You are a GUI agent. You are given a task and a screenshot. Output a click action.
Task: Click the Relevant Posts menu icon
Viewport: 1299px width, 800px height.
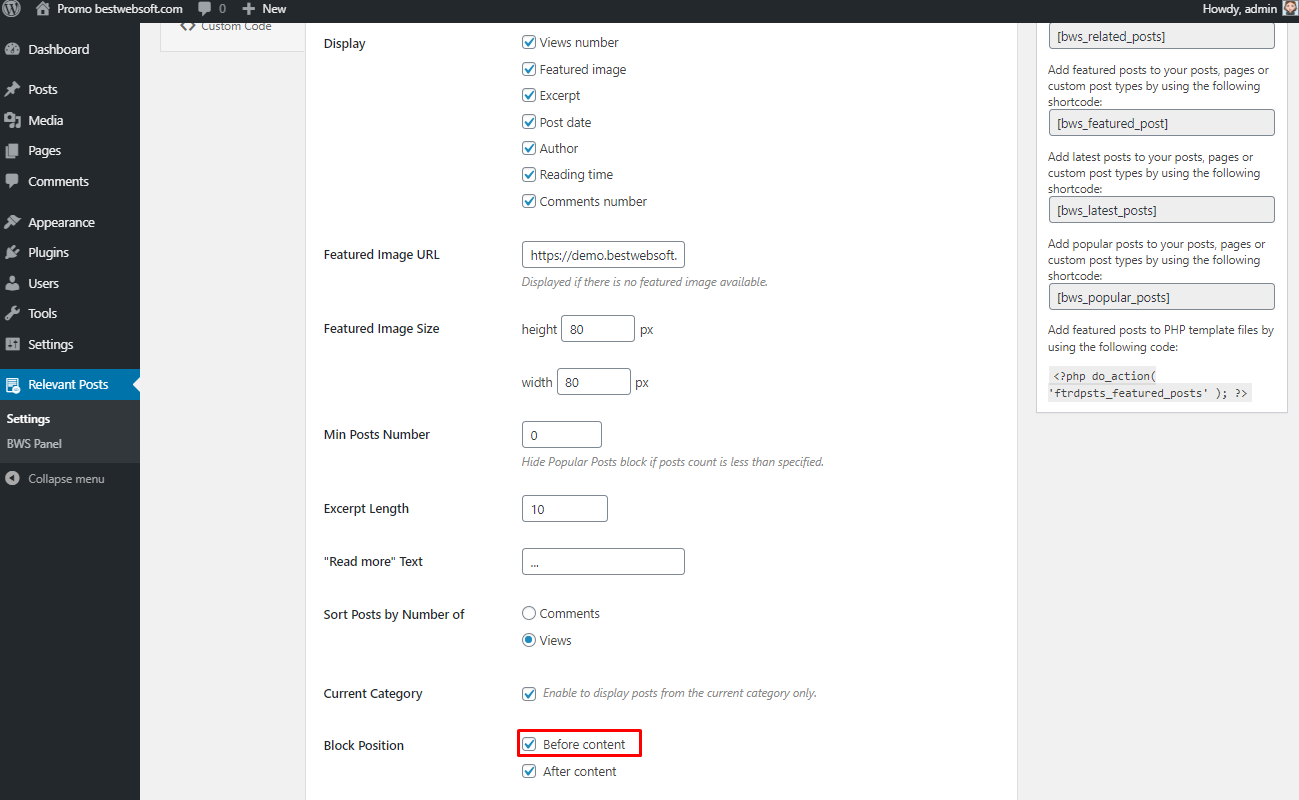click(12, 385)
